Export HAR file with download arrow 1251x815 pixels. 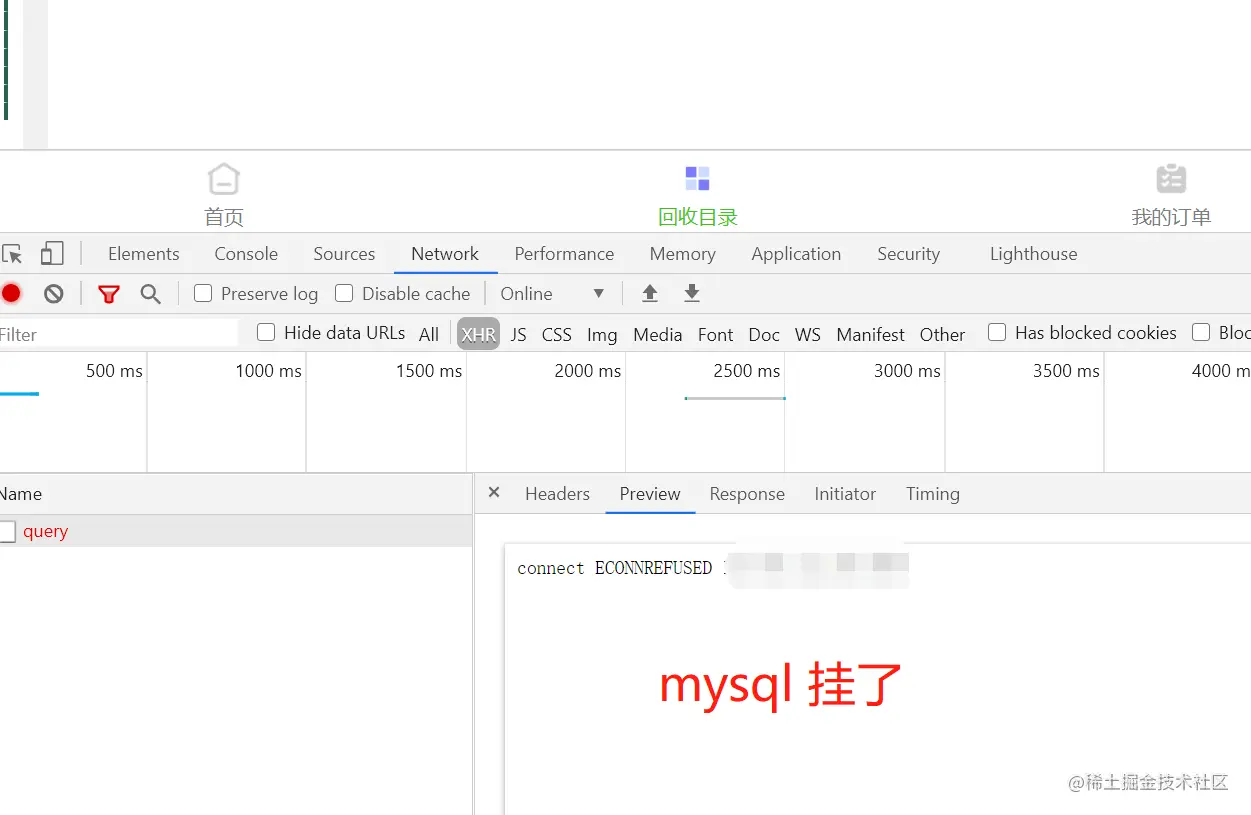click(692, 293)
